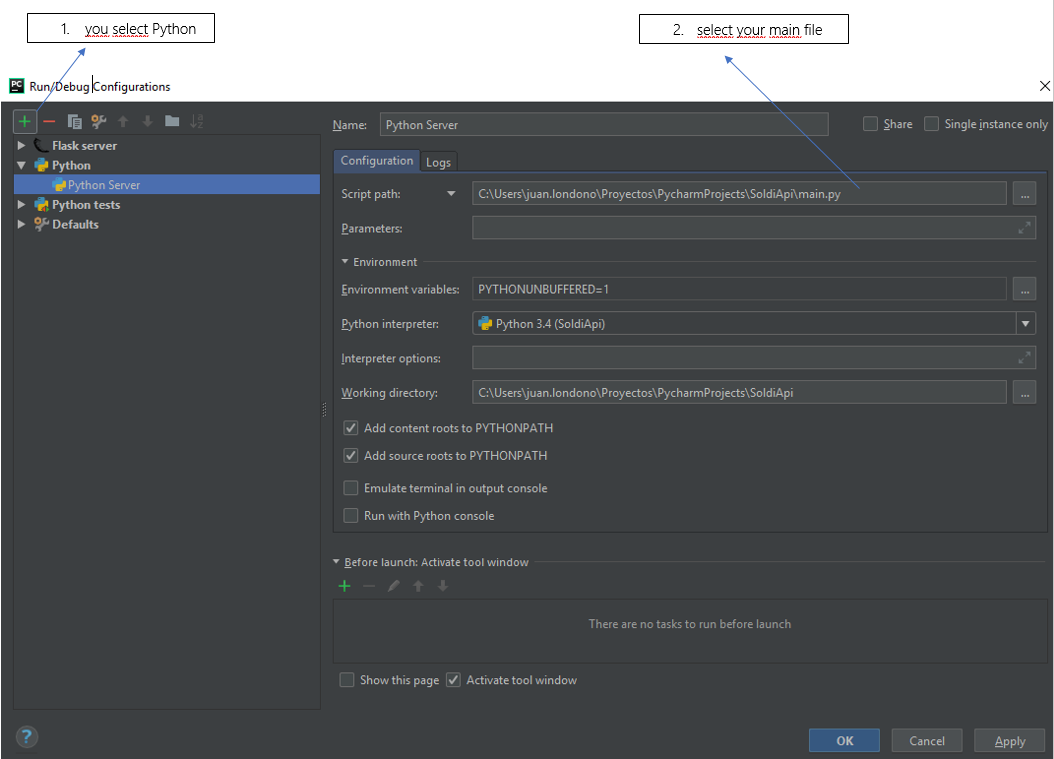The height and width of the screenshot is (759, 1054).
Task: Click browse button next to Script path
Action: click(1024, 194)
